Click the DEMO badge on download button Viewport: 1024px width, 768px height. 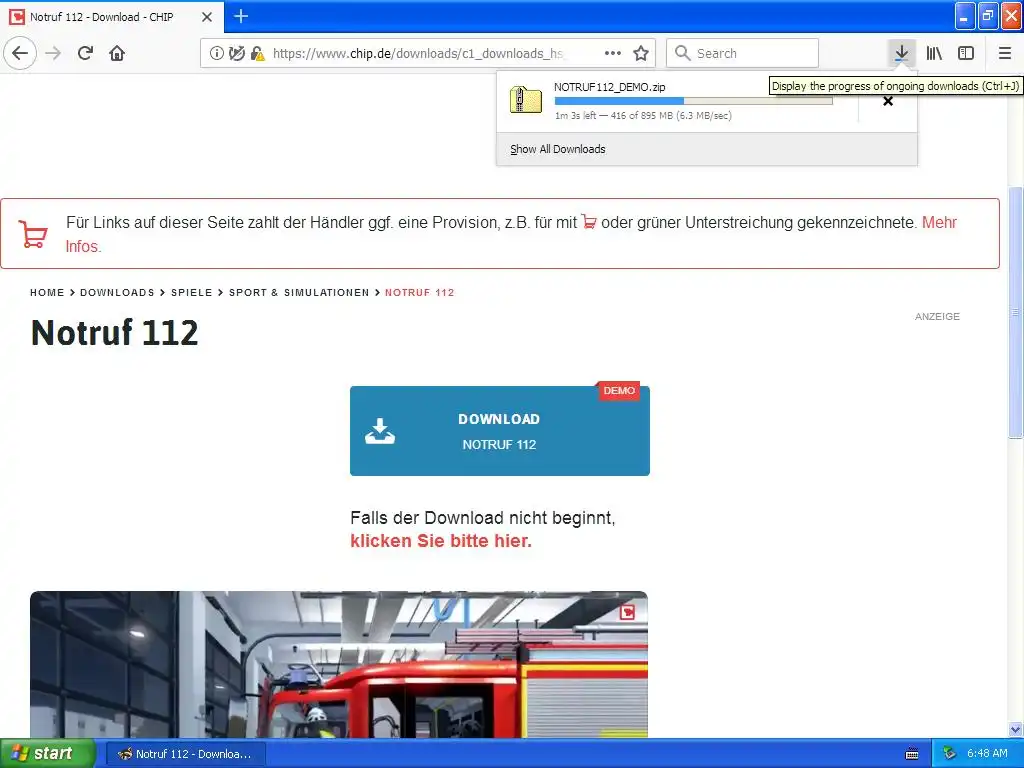point(619,391)
